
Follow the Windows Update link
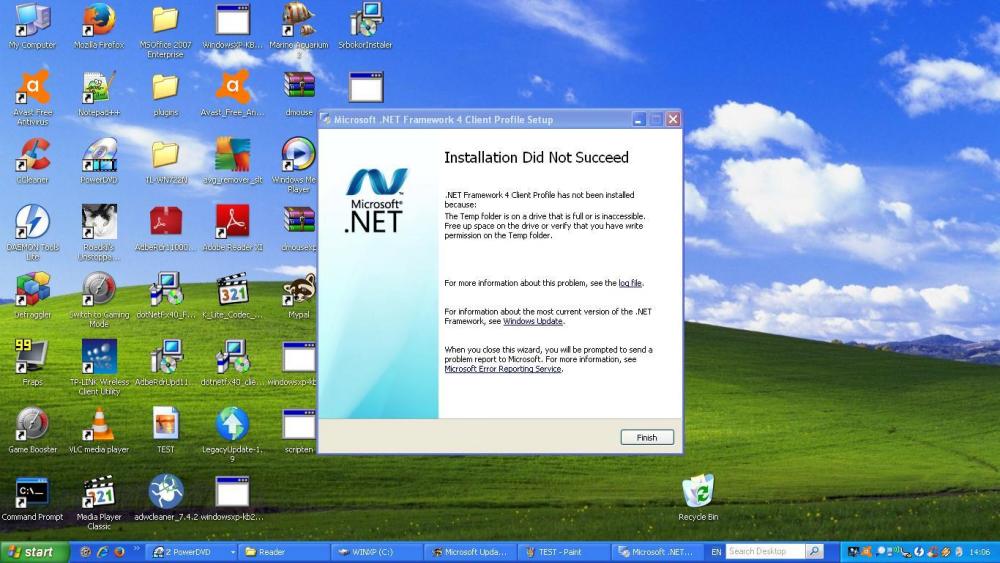pos(533,322)
